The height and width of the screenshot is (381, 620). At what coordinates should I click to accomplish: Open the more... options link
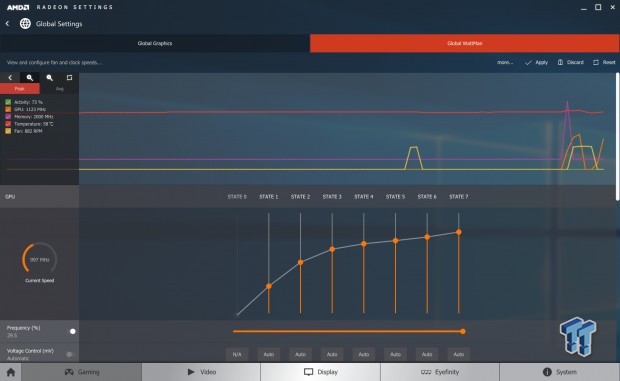pyautogui.click(x=505, y=62)
